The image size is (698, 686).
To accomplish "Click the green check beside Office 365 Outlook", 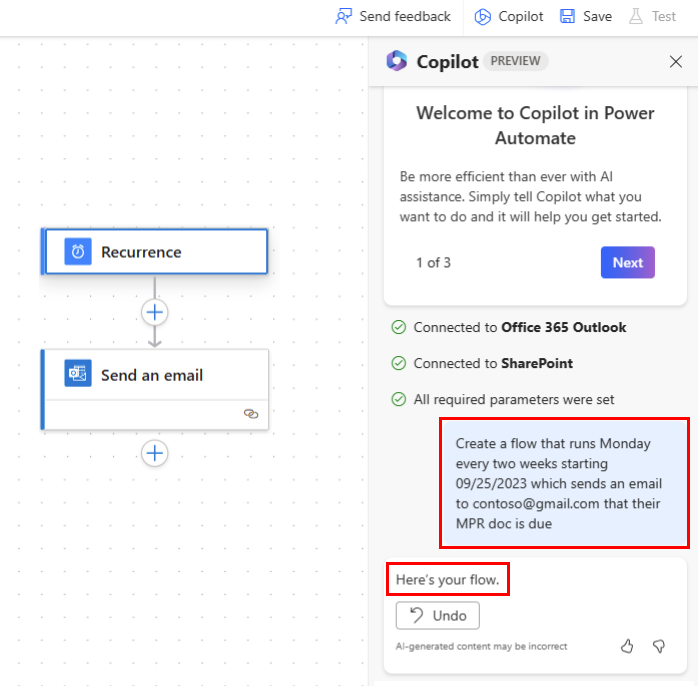I will coord(398,327).
